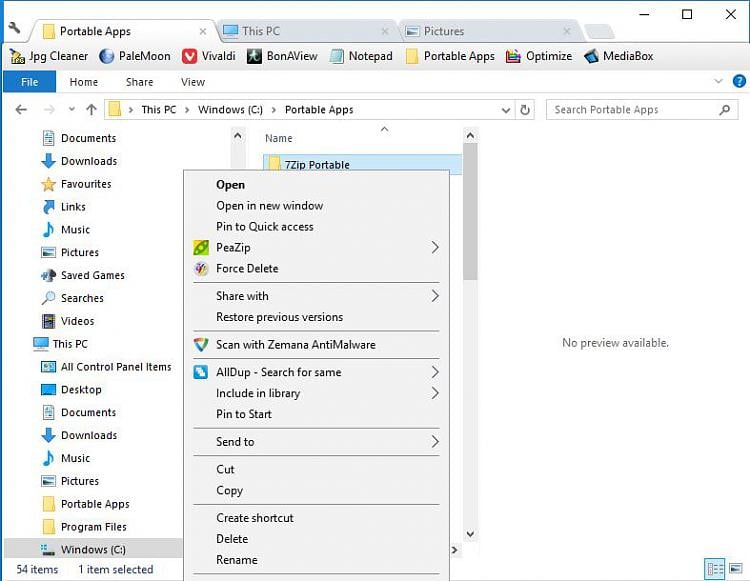Launch Jpg Cleaner from the bookmark bar

[x=49, y=56]
